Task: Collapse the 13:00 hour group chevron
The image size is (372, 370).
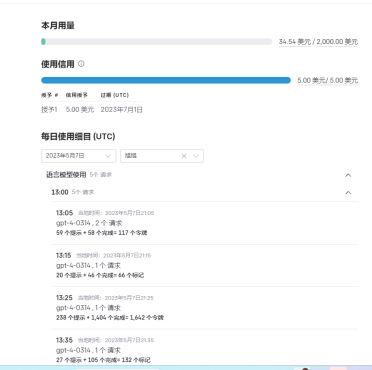Action: [x=348, y=192]
